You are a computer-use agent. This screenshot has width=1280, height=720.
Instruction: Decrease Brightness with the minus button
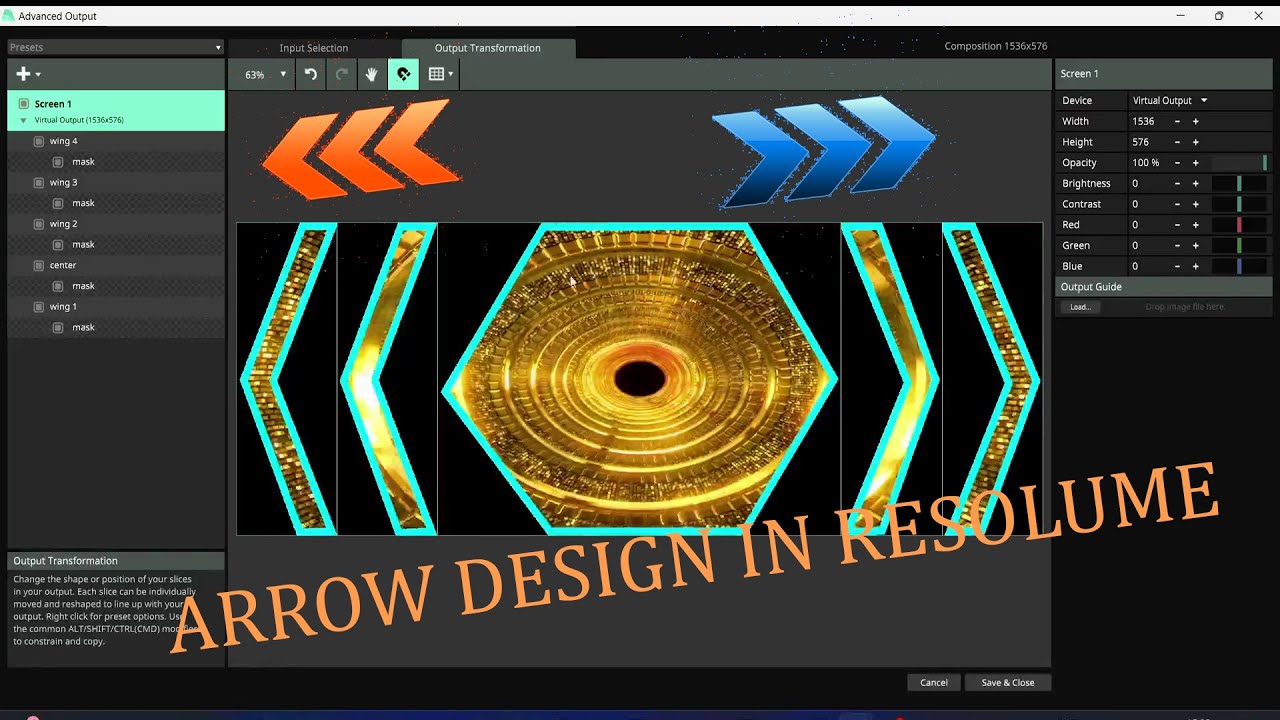pos(1177,184)
